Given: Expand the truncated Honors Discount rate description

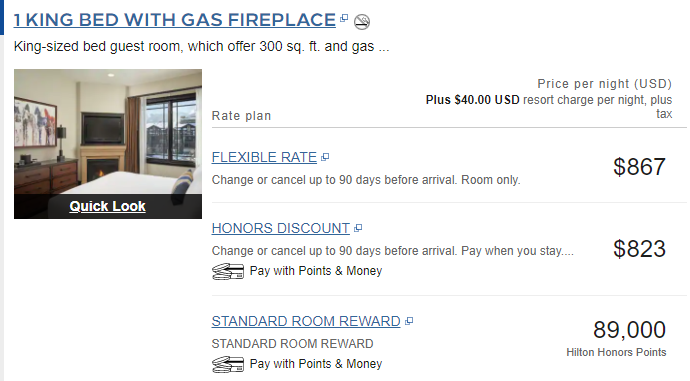Looking at the screenshot, I should click(568, 251).
